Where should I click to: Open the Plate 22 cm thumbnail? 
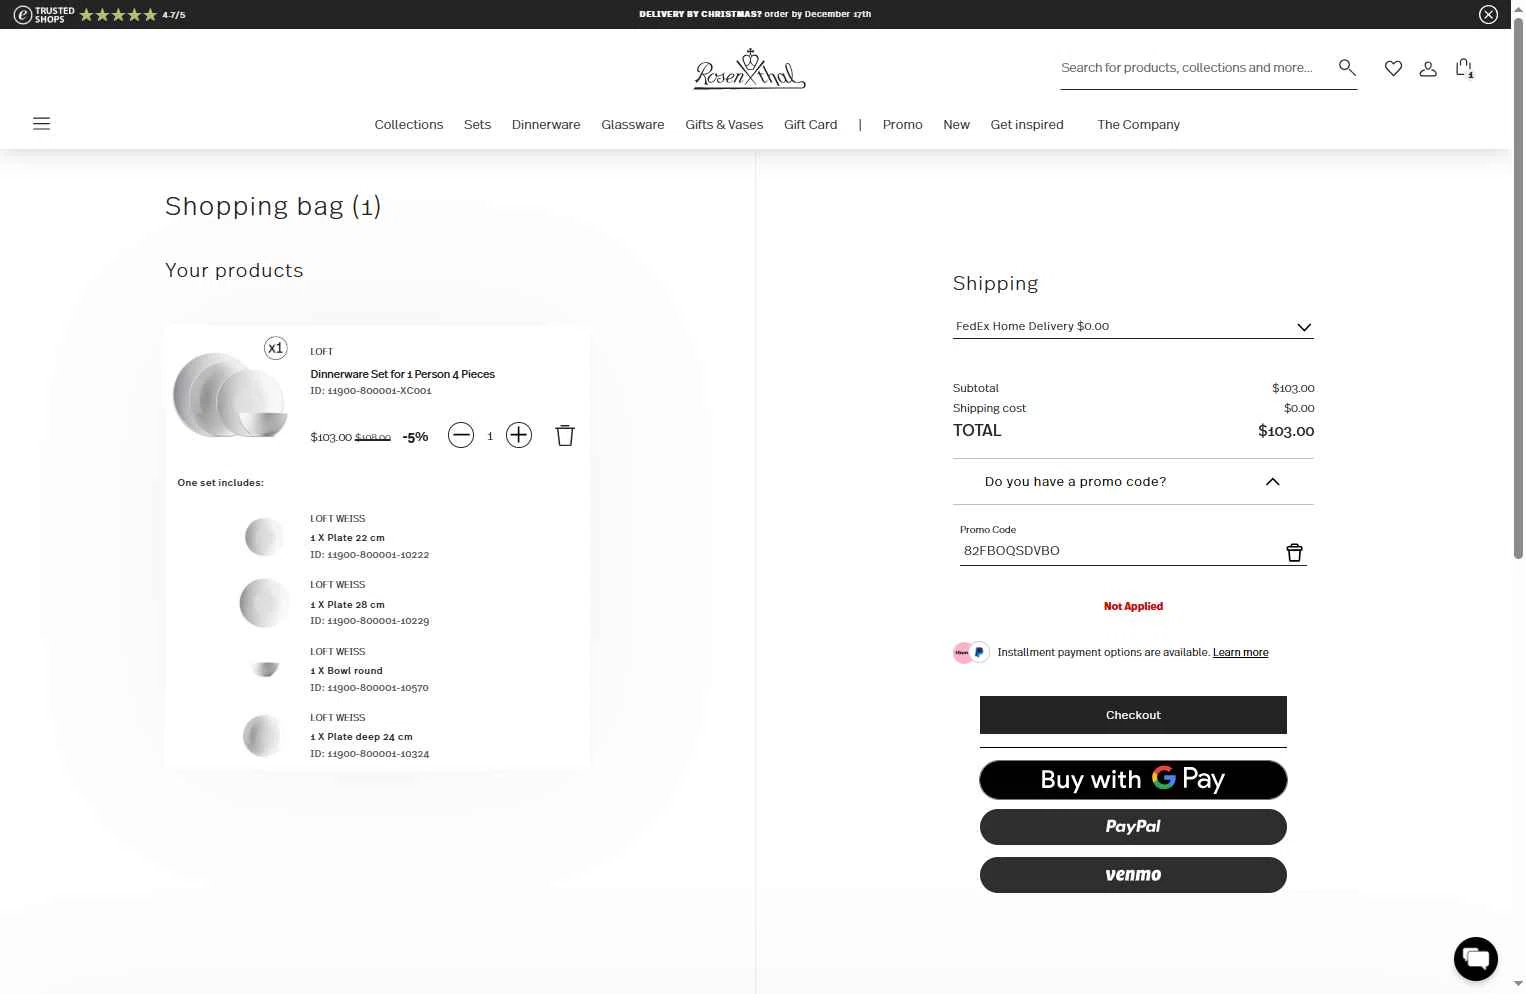click(x=264, y=537)
